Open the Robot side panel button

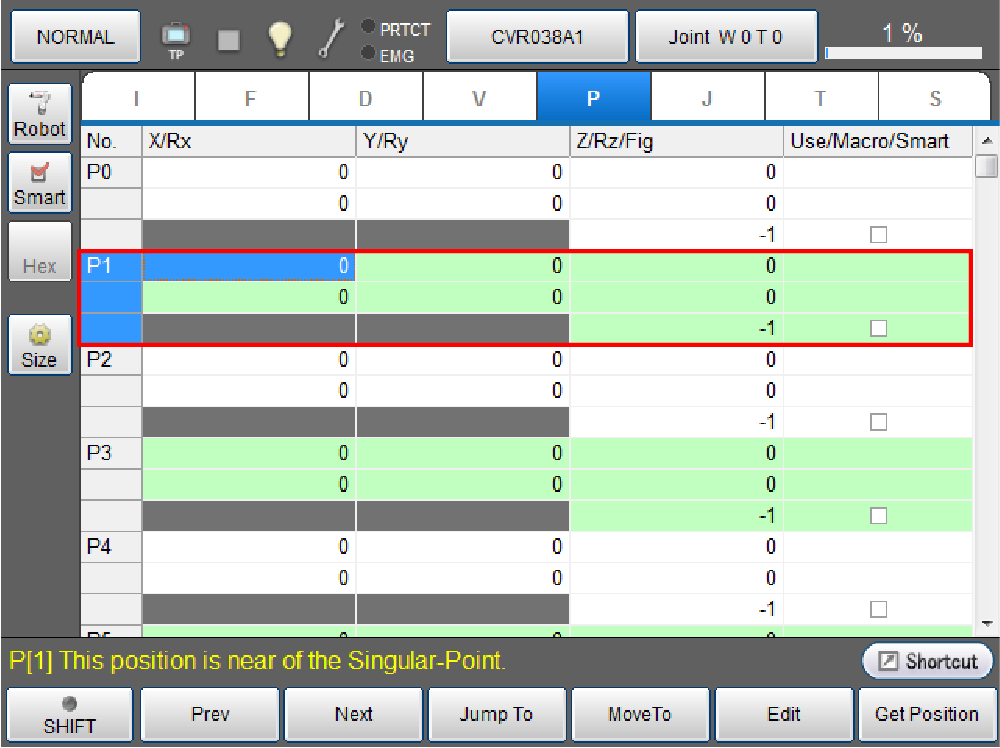pos(40,114)
